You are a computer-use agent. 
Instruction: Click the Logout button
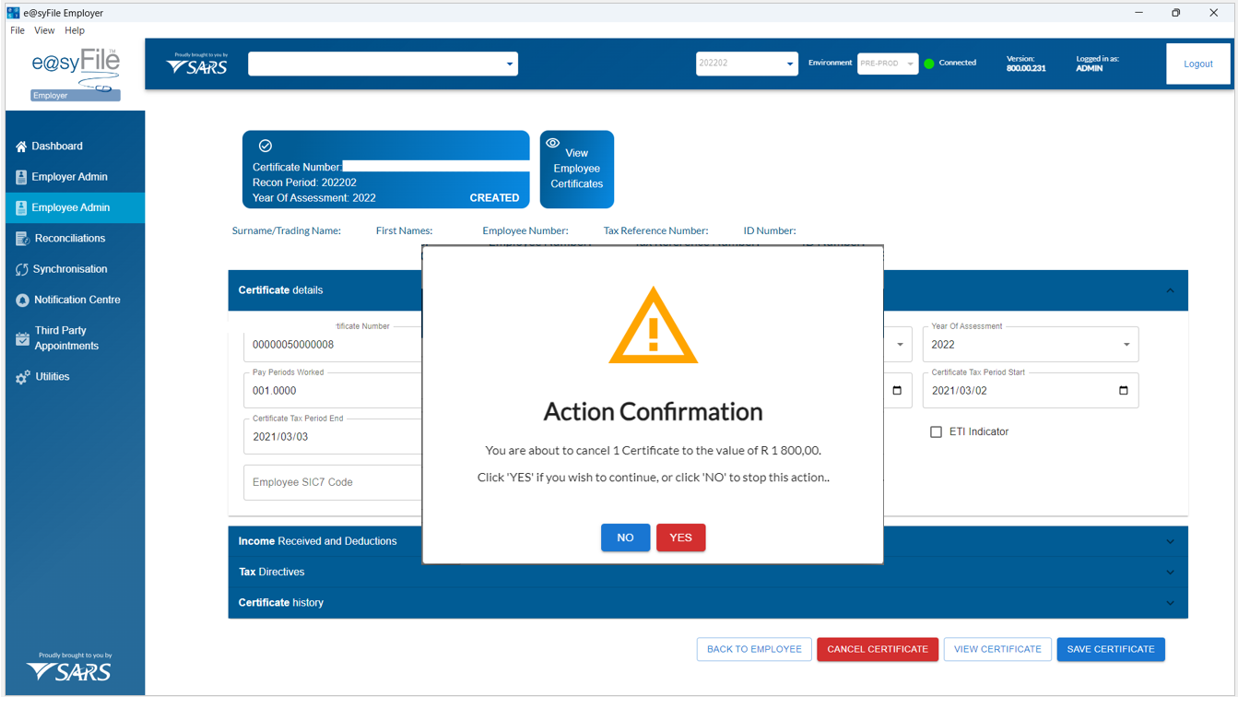(x=1197, y=64)
